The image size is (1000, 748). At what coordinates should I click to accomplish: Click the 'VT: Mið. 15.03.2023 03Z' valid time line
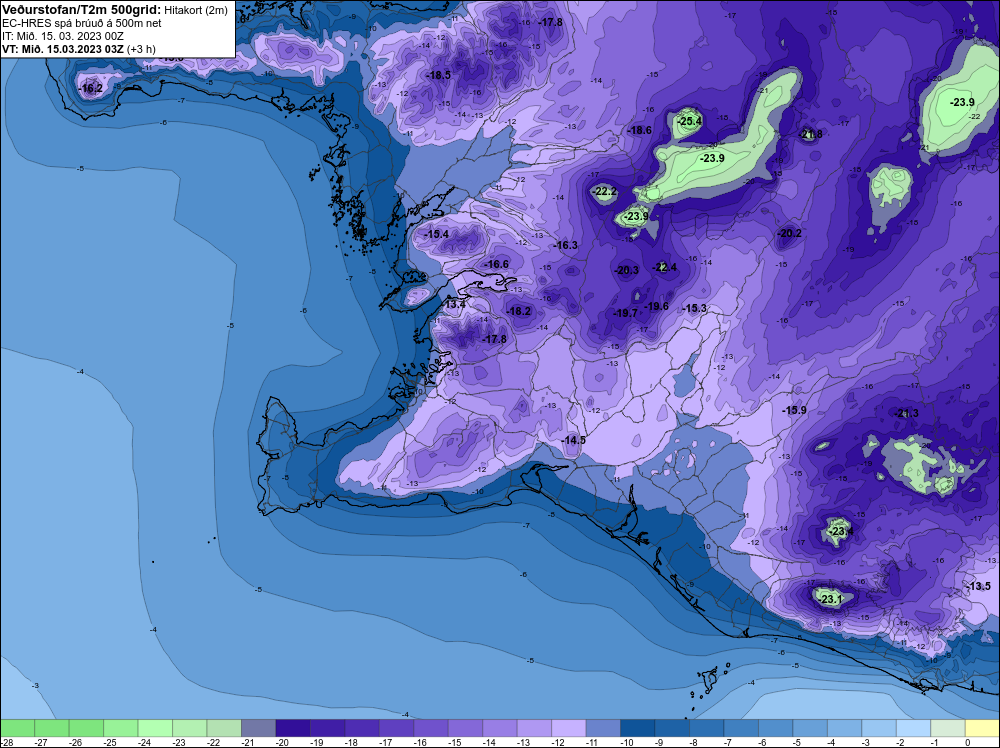click(63, 49)
